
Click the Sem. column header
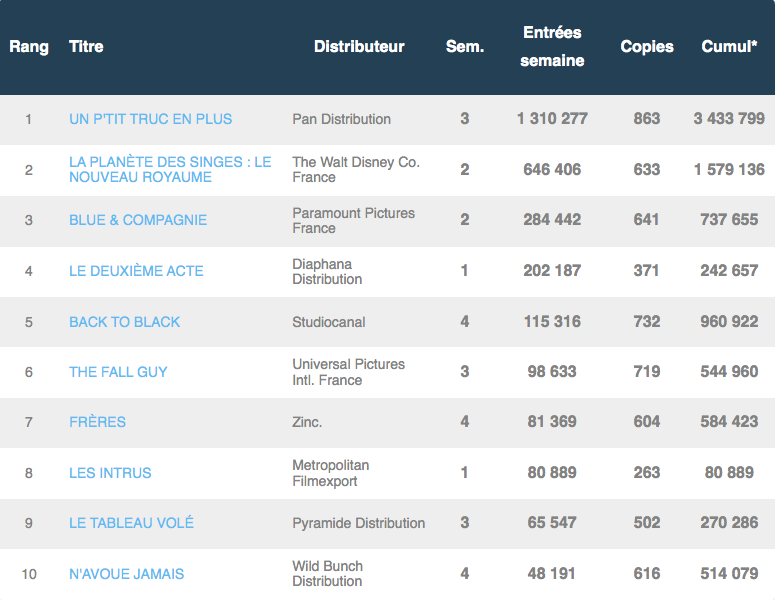click(x=464, y=47)
